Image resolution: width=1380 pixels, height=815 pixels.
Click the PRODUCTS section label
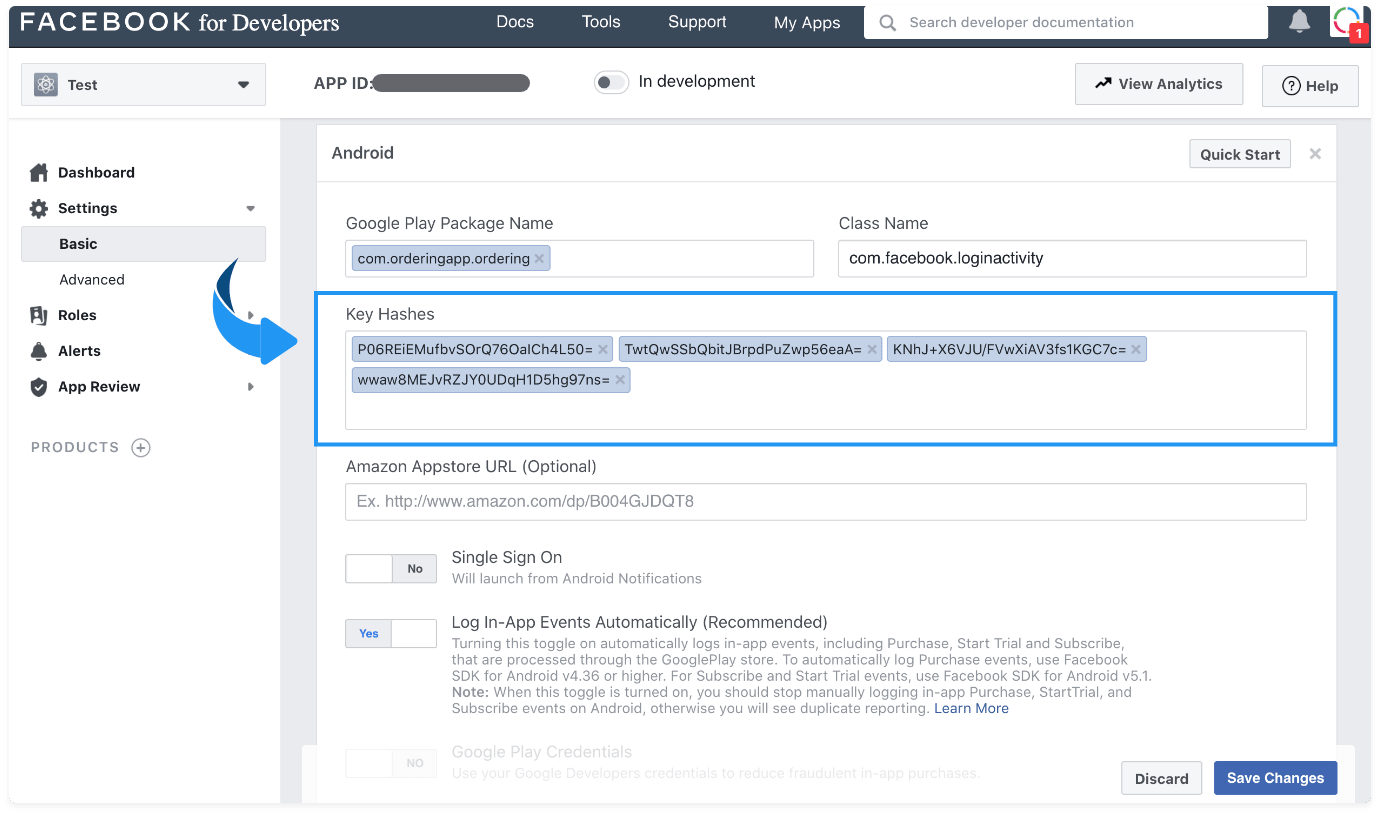point(75,447)
